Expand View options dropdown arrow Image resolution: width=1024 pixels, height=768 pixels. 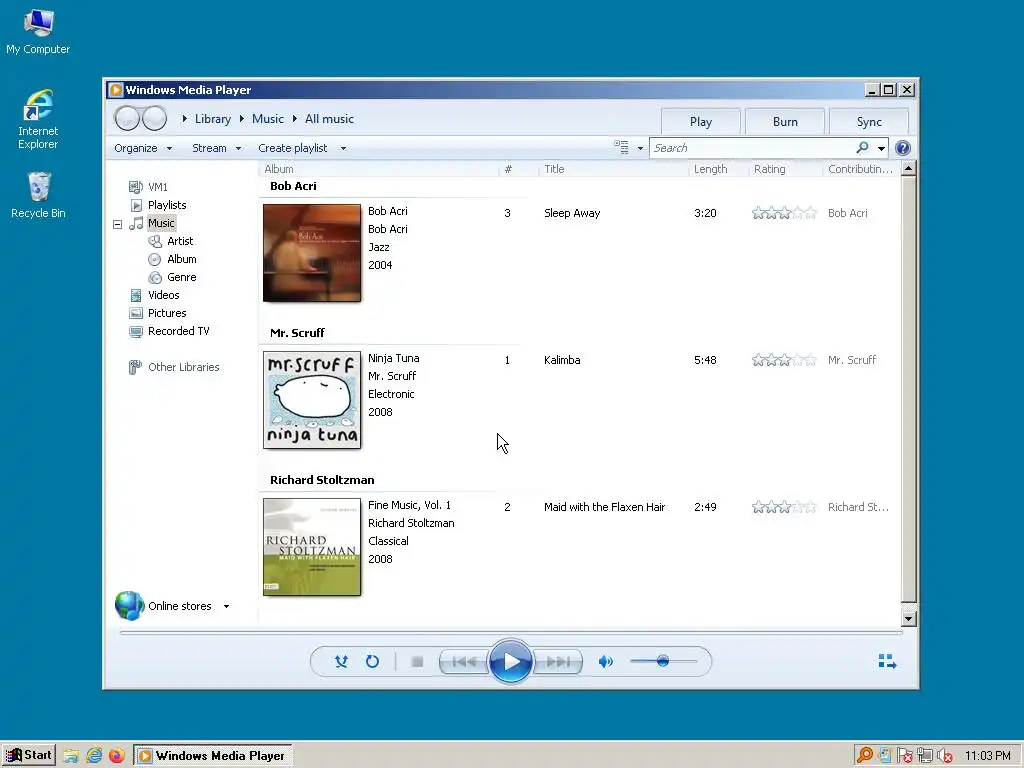click(x=640, y=148)
